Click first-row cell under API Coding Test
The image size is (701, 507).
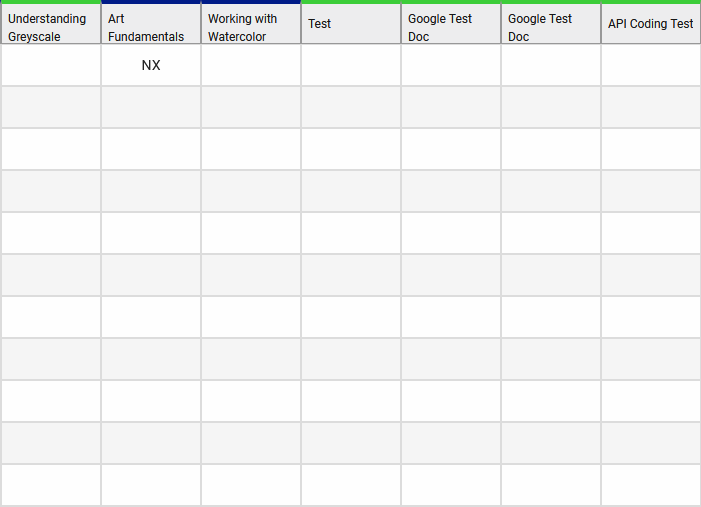(x=651, y=65)
